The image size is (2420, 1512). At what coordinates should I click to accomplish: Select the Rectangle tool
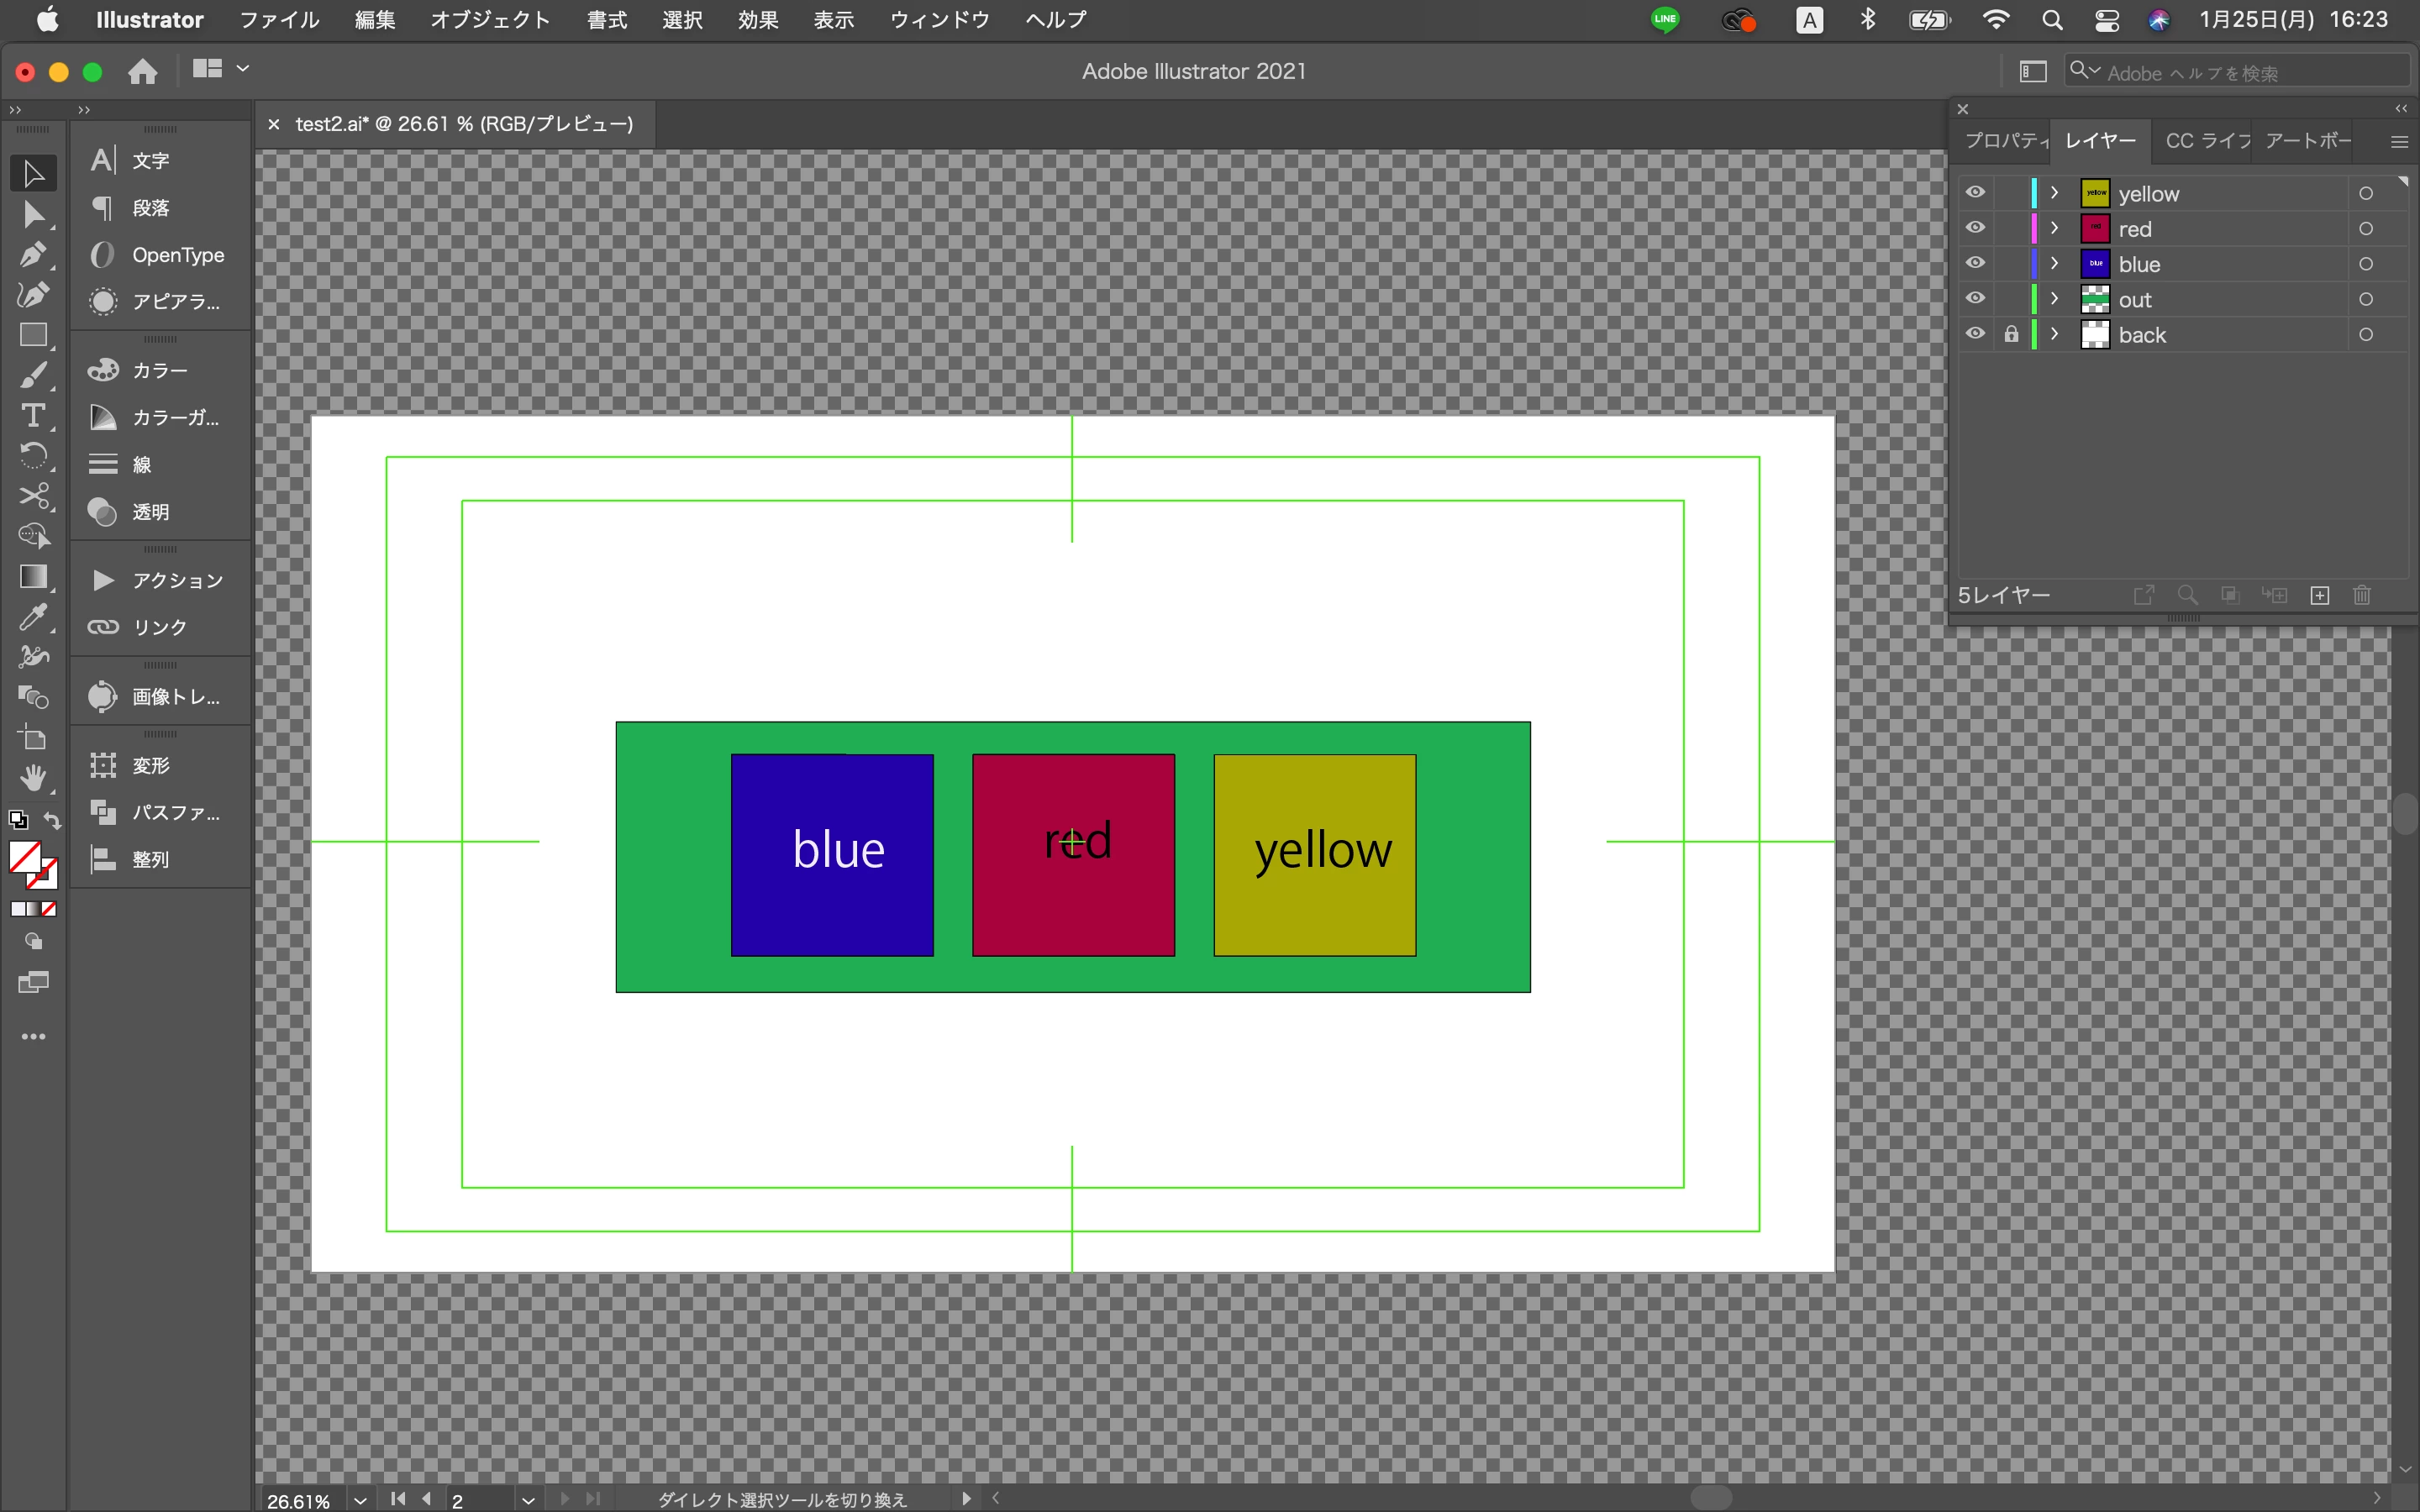coord(33,335)
